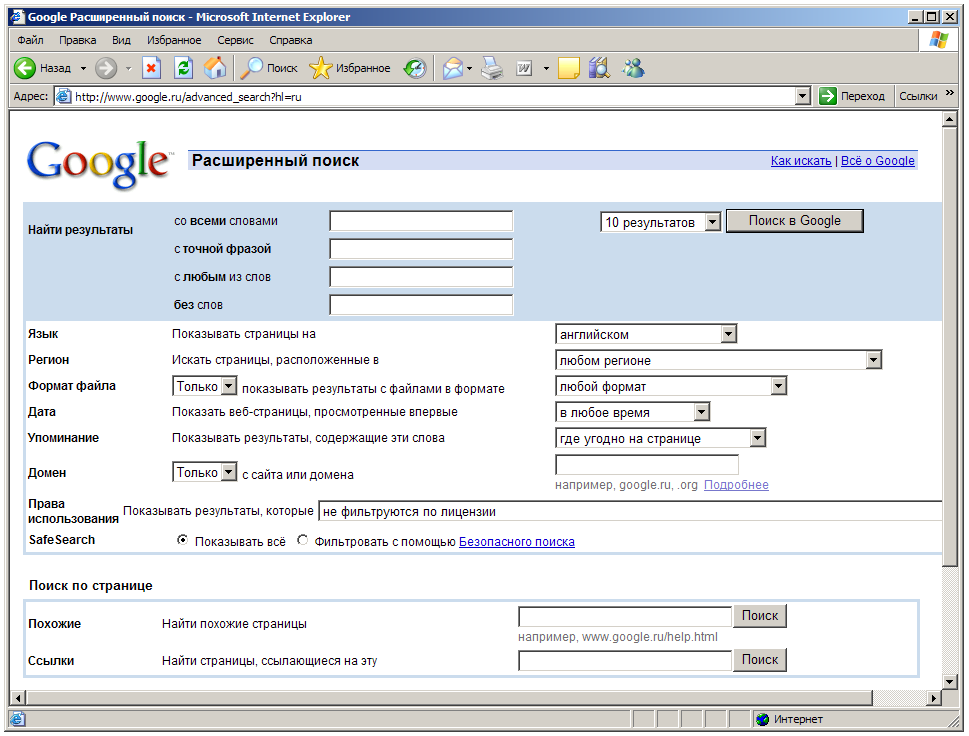
Task: Refresh the page with green arrows icon
Action: [x=184, y=68]
